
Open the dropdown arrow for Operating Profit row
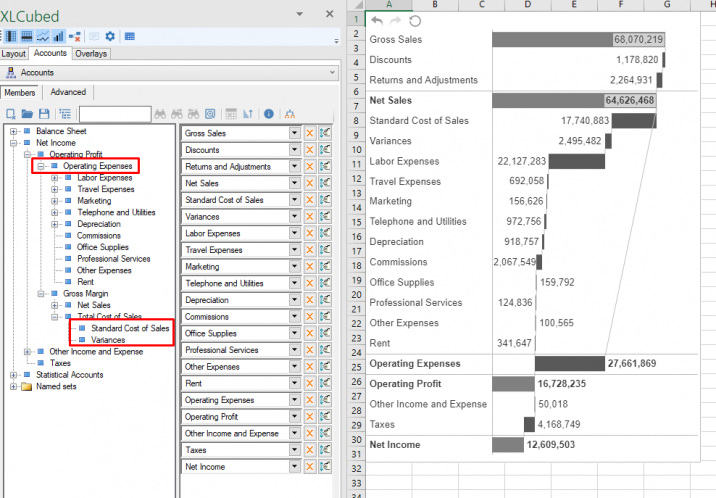[x=295, y=417]
